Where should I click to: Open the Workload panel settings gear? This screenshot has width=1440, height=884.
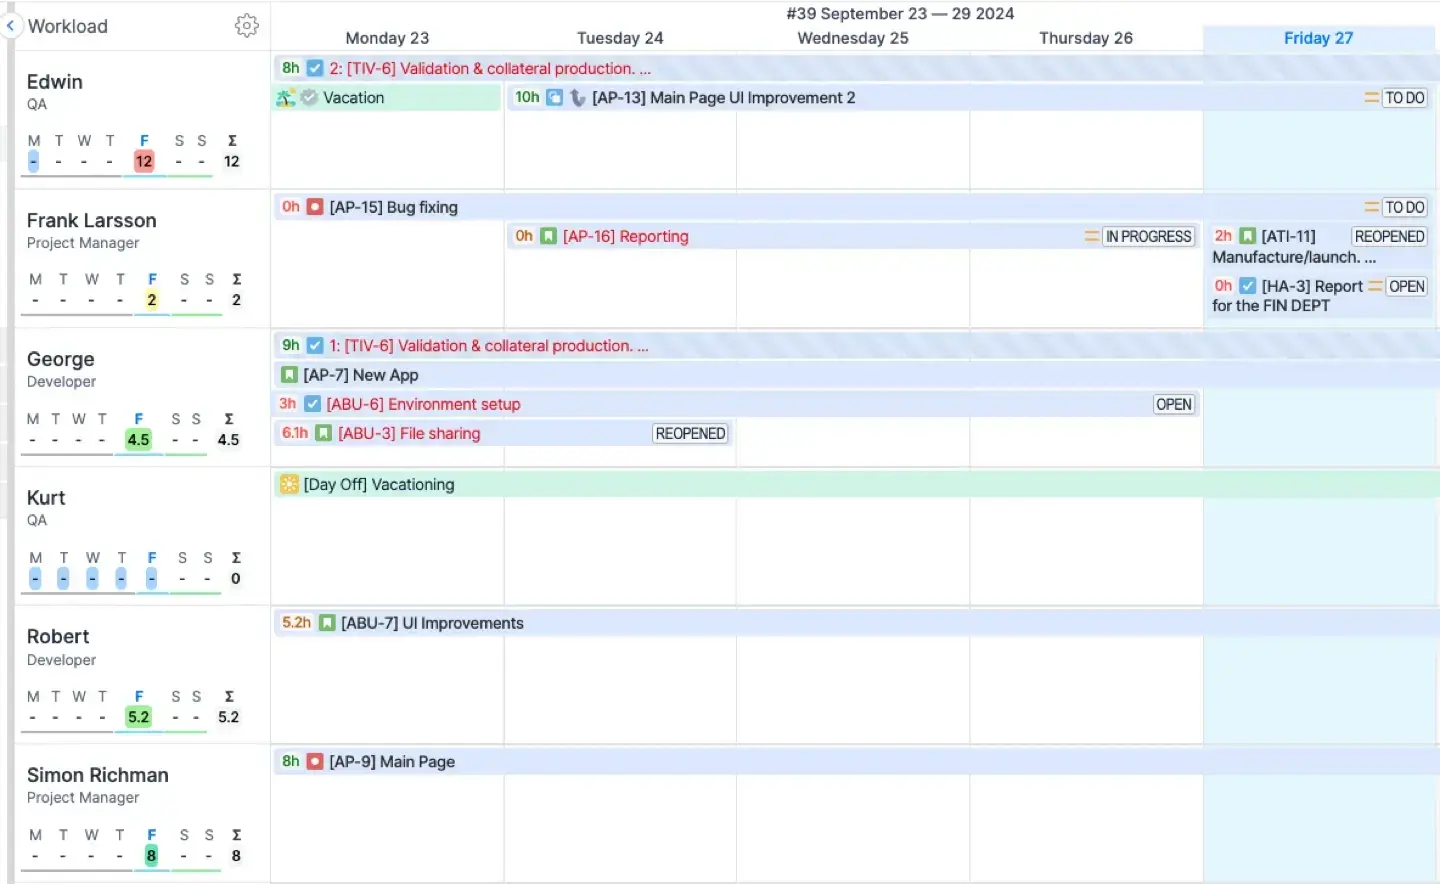[x=247, y=26]
